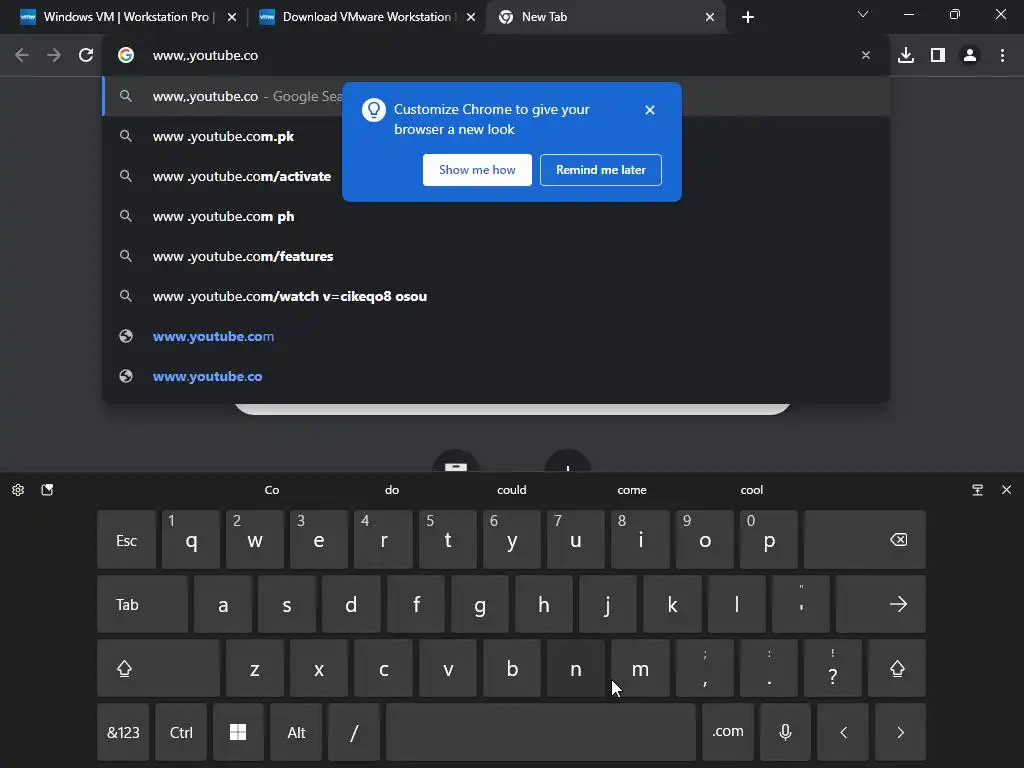Toggle the side panel icon
Image resolution: width=1024 pixels, height=768 pixels.
click(x=938, y=56)
